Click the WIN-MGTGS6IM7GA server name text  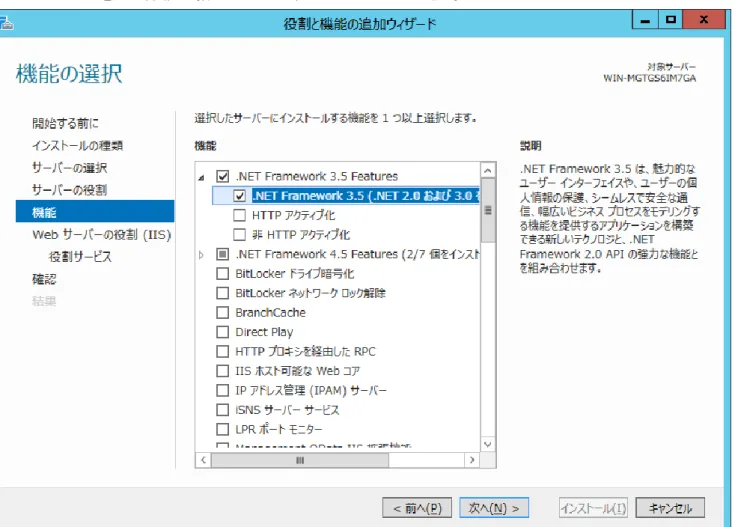point(650,78)
